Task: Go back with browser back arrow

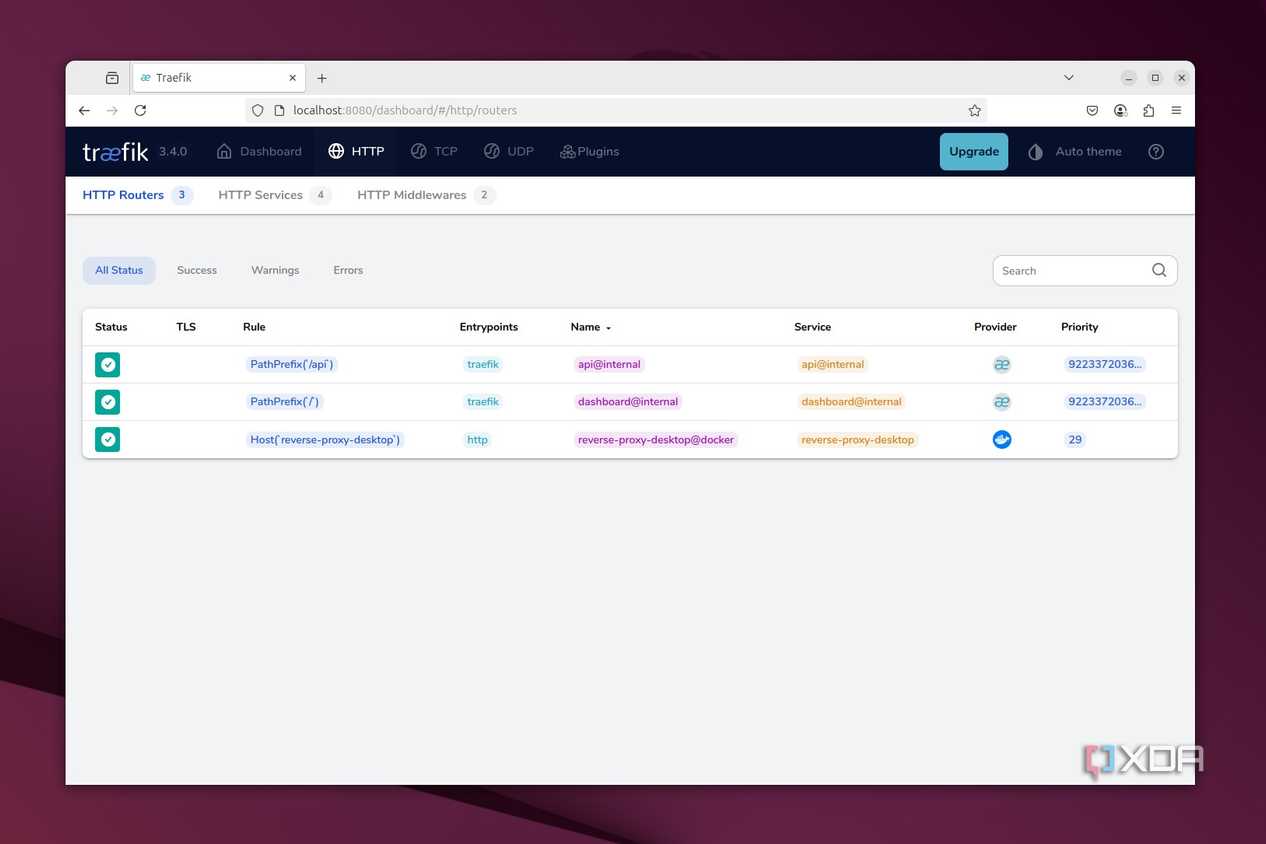Action: tap(84, 110)
